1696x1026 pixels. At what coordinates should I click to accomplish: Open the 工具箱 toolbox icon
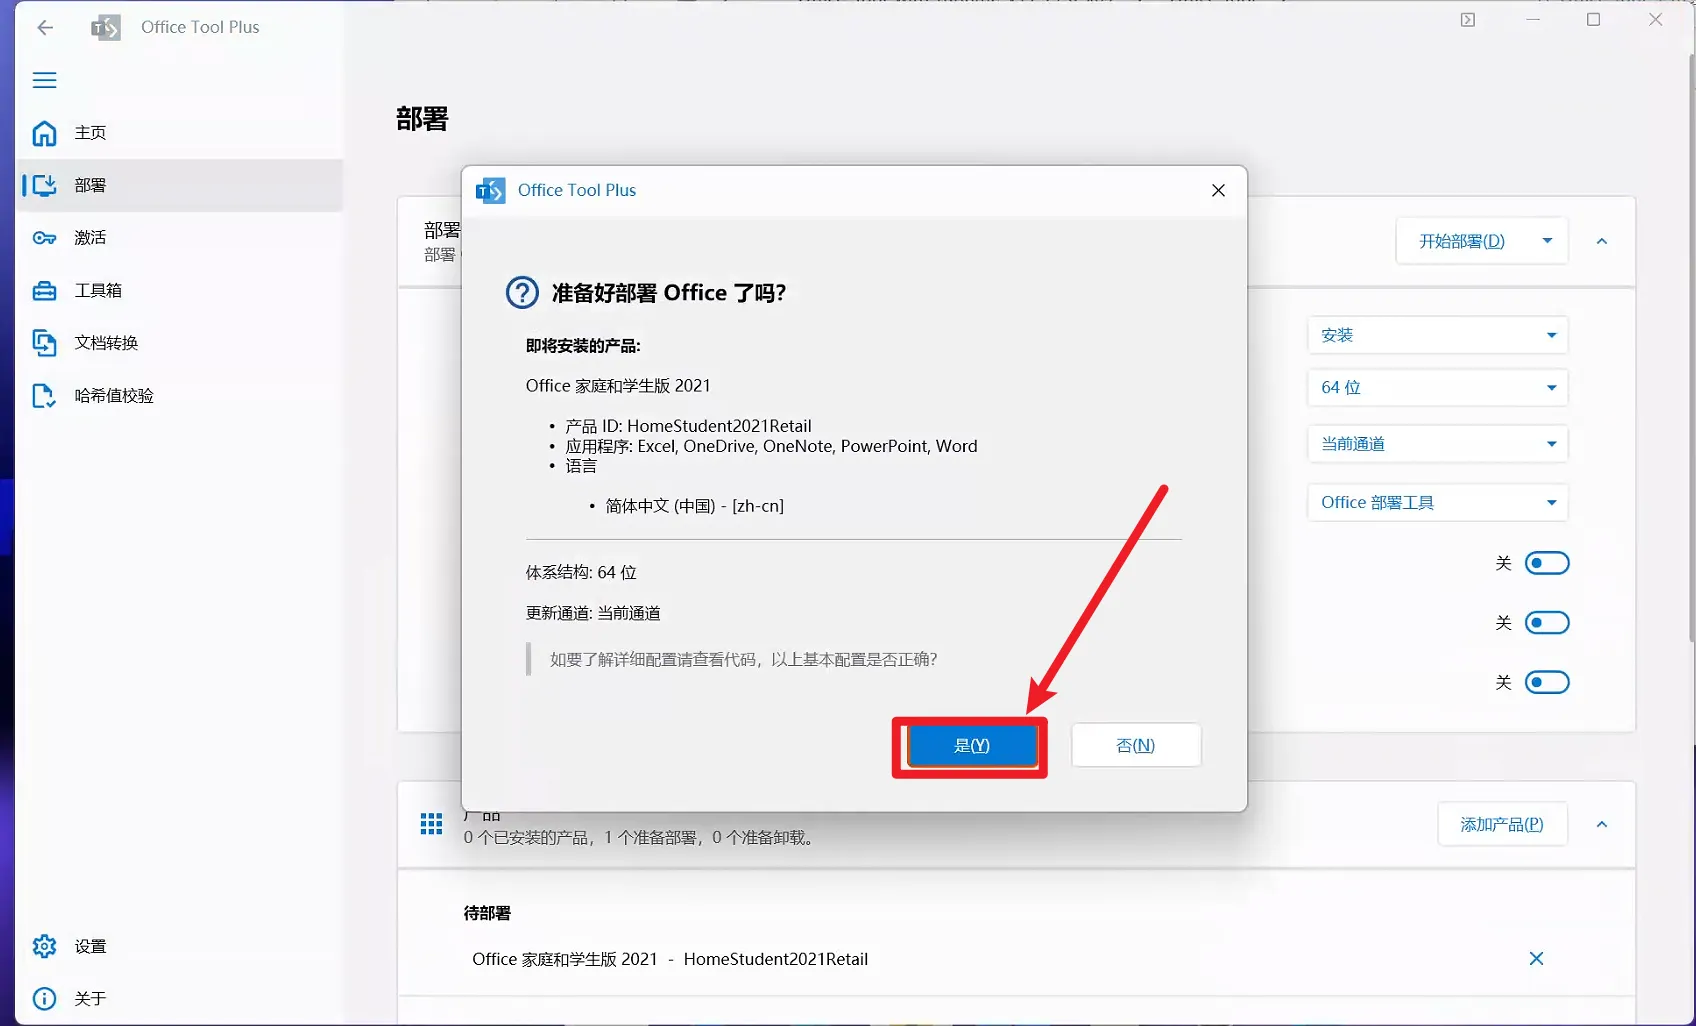[x=44, y=291]
